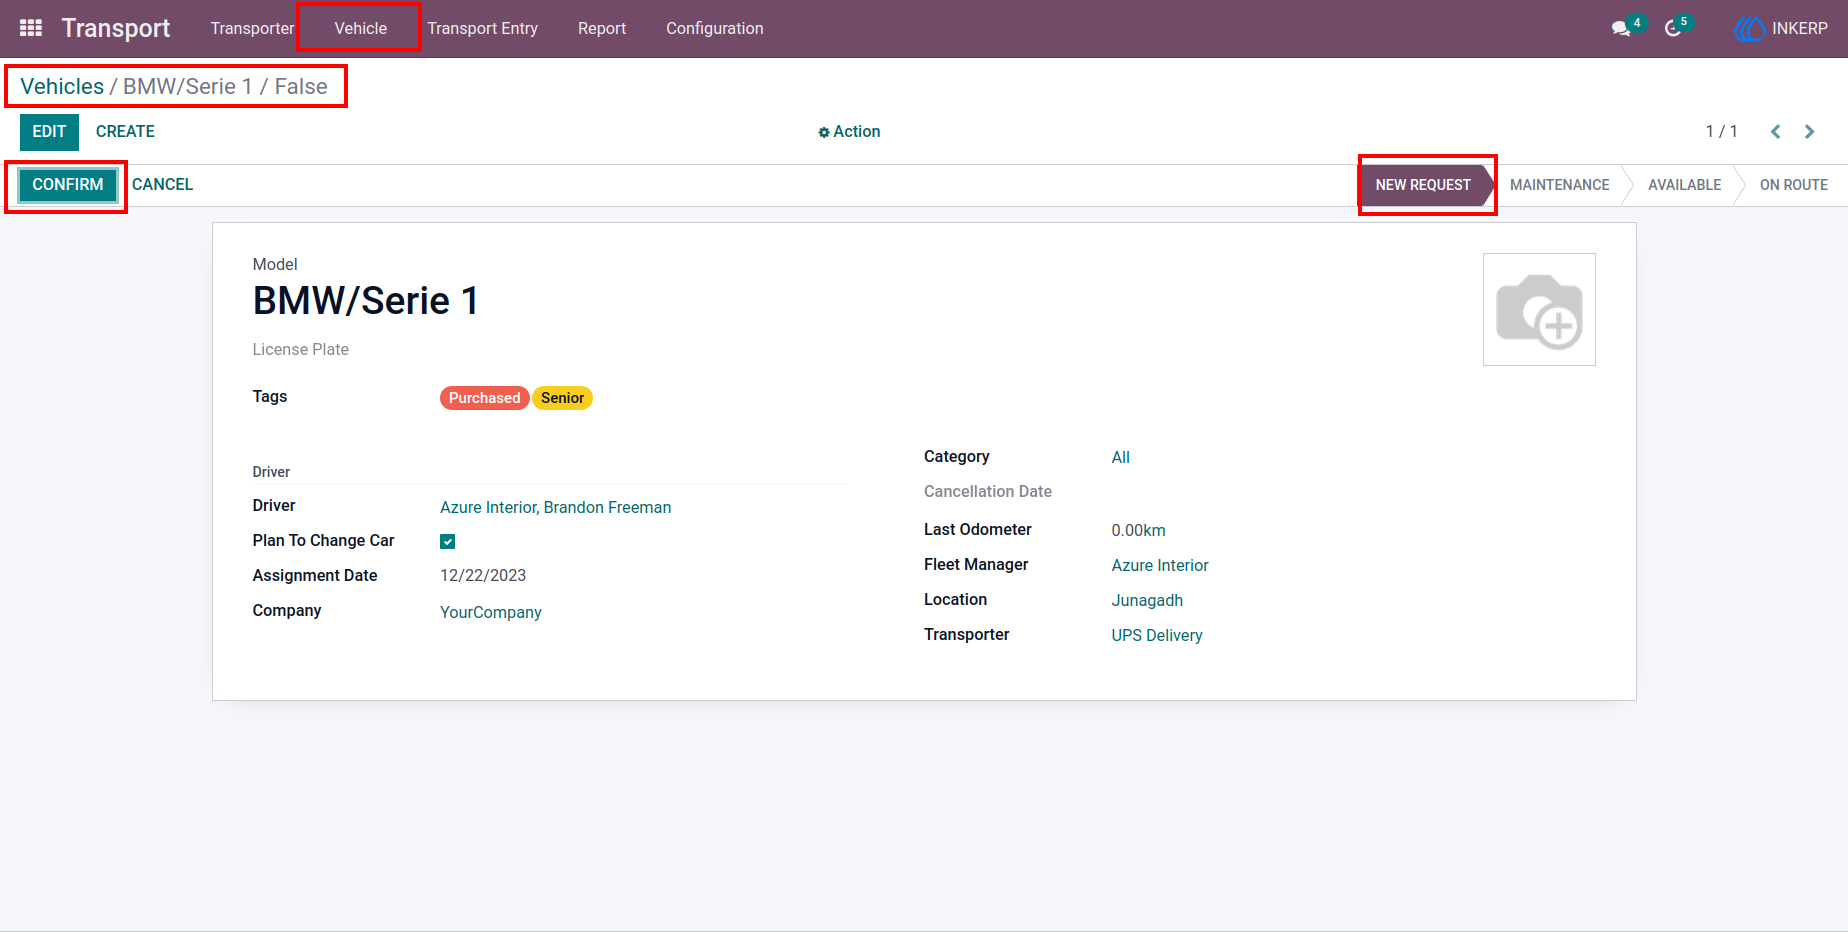Confirm the vehicle request
This screenshot has width=1848, height=932.
68,185
